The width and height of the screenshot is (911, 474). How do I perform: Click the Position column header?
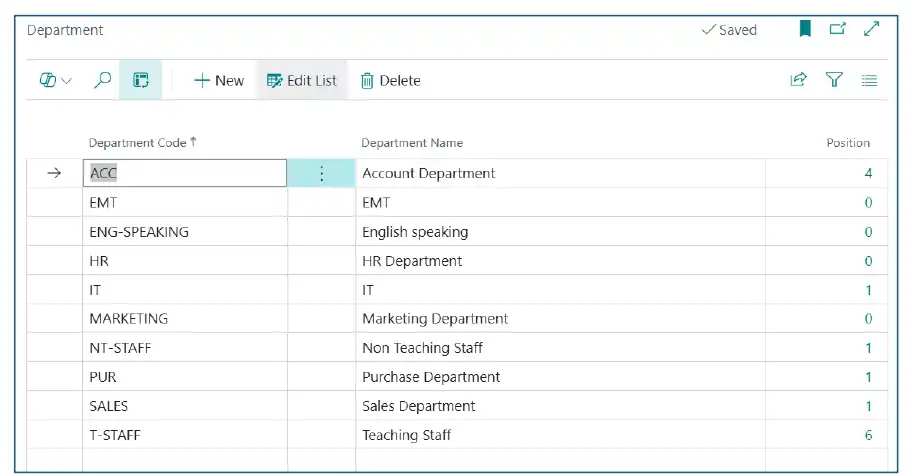click(x=847, y=143)
